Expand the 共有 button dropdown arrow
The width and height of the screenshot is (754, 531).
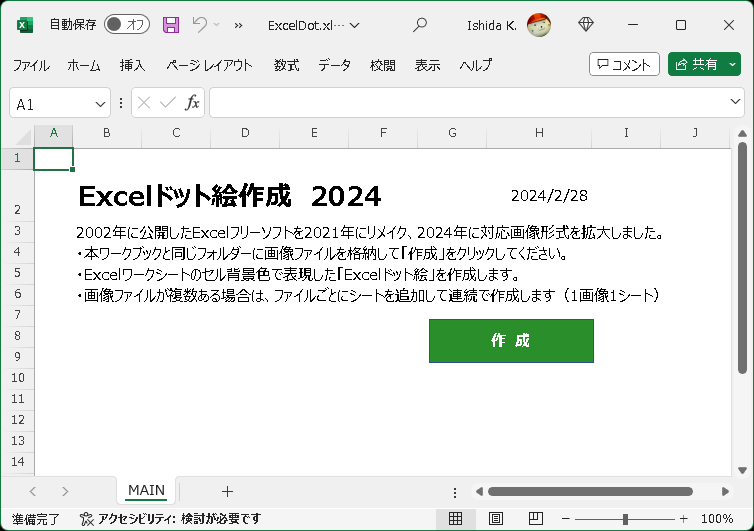tap(732, 64)
